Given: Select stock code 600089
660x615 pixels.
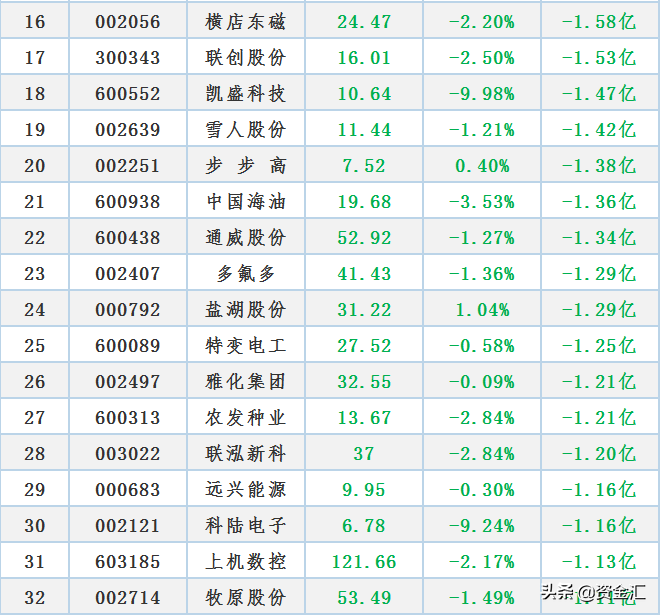Looking at the screenshot, I should pos(128,346).
